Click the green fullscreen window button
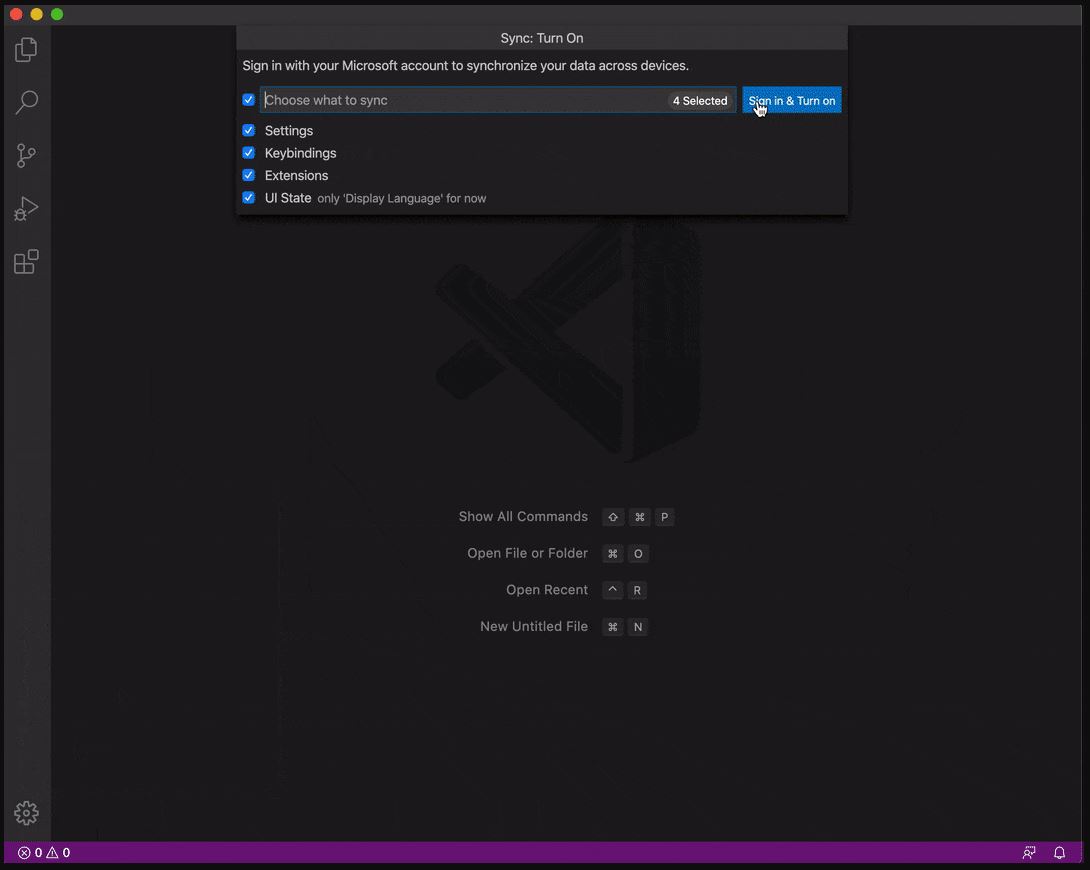This screenshot has width=1090, height=870. click(x=57, y=14)
